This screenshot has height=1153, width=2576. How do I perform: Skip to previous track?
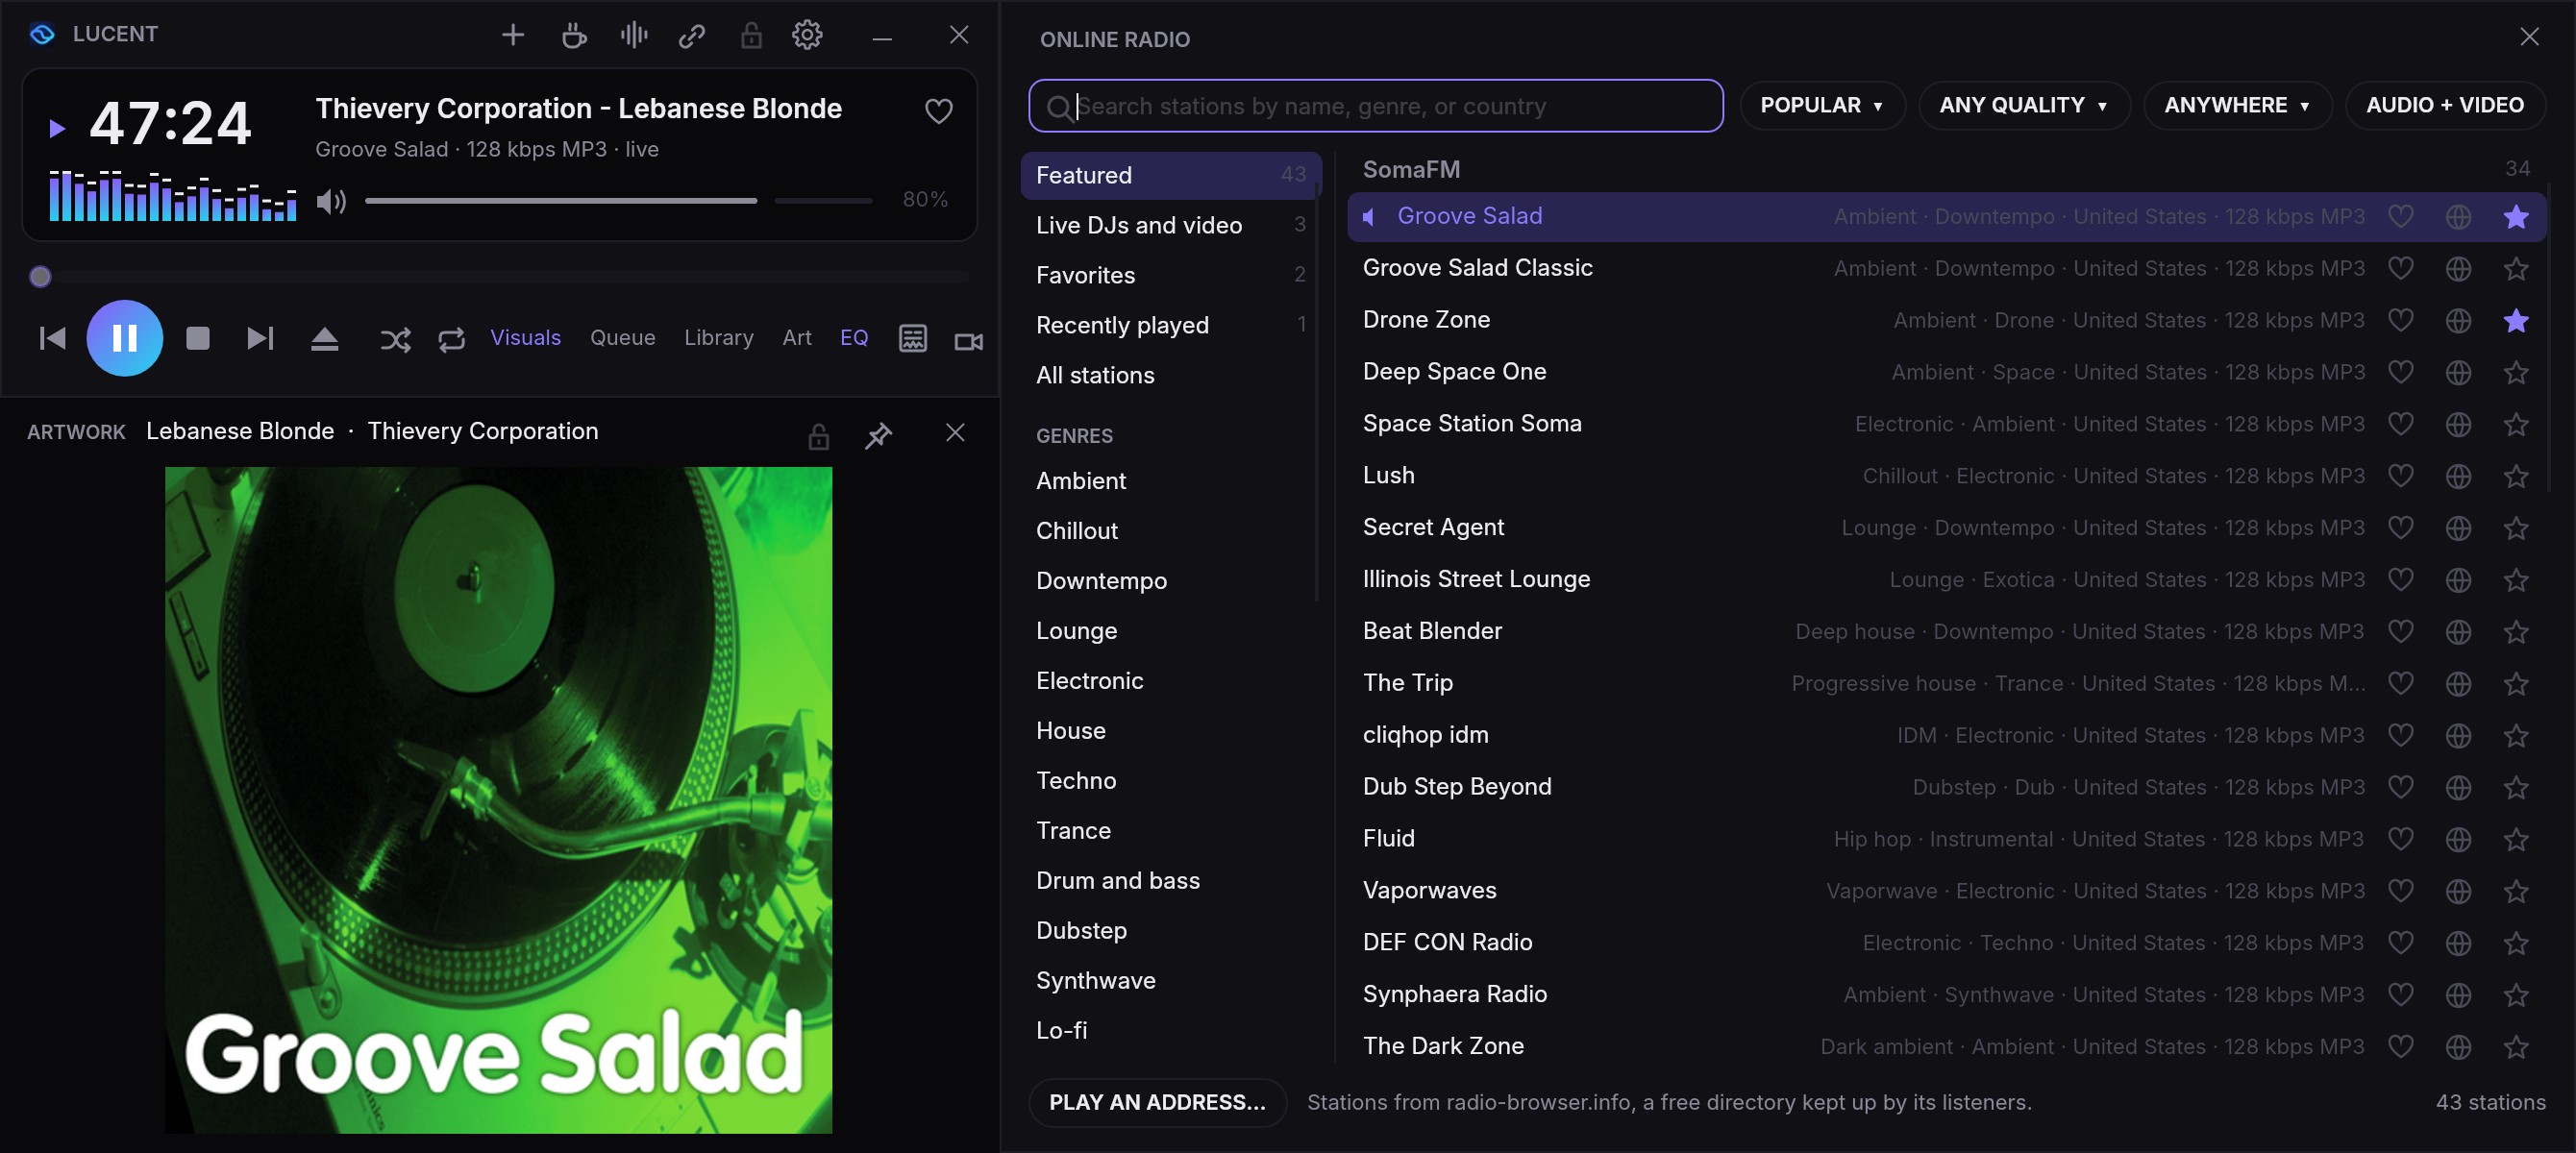(52, 338)
